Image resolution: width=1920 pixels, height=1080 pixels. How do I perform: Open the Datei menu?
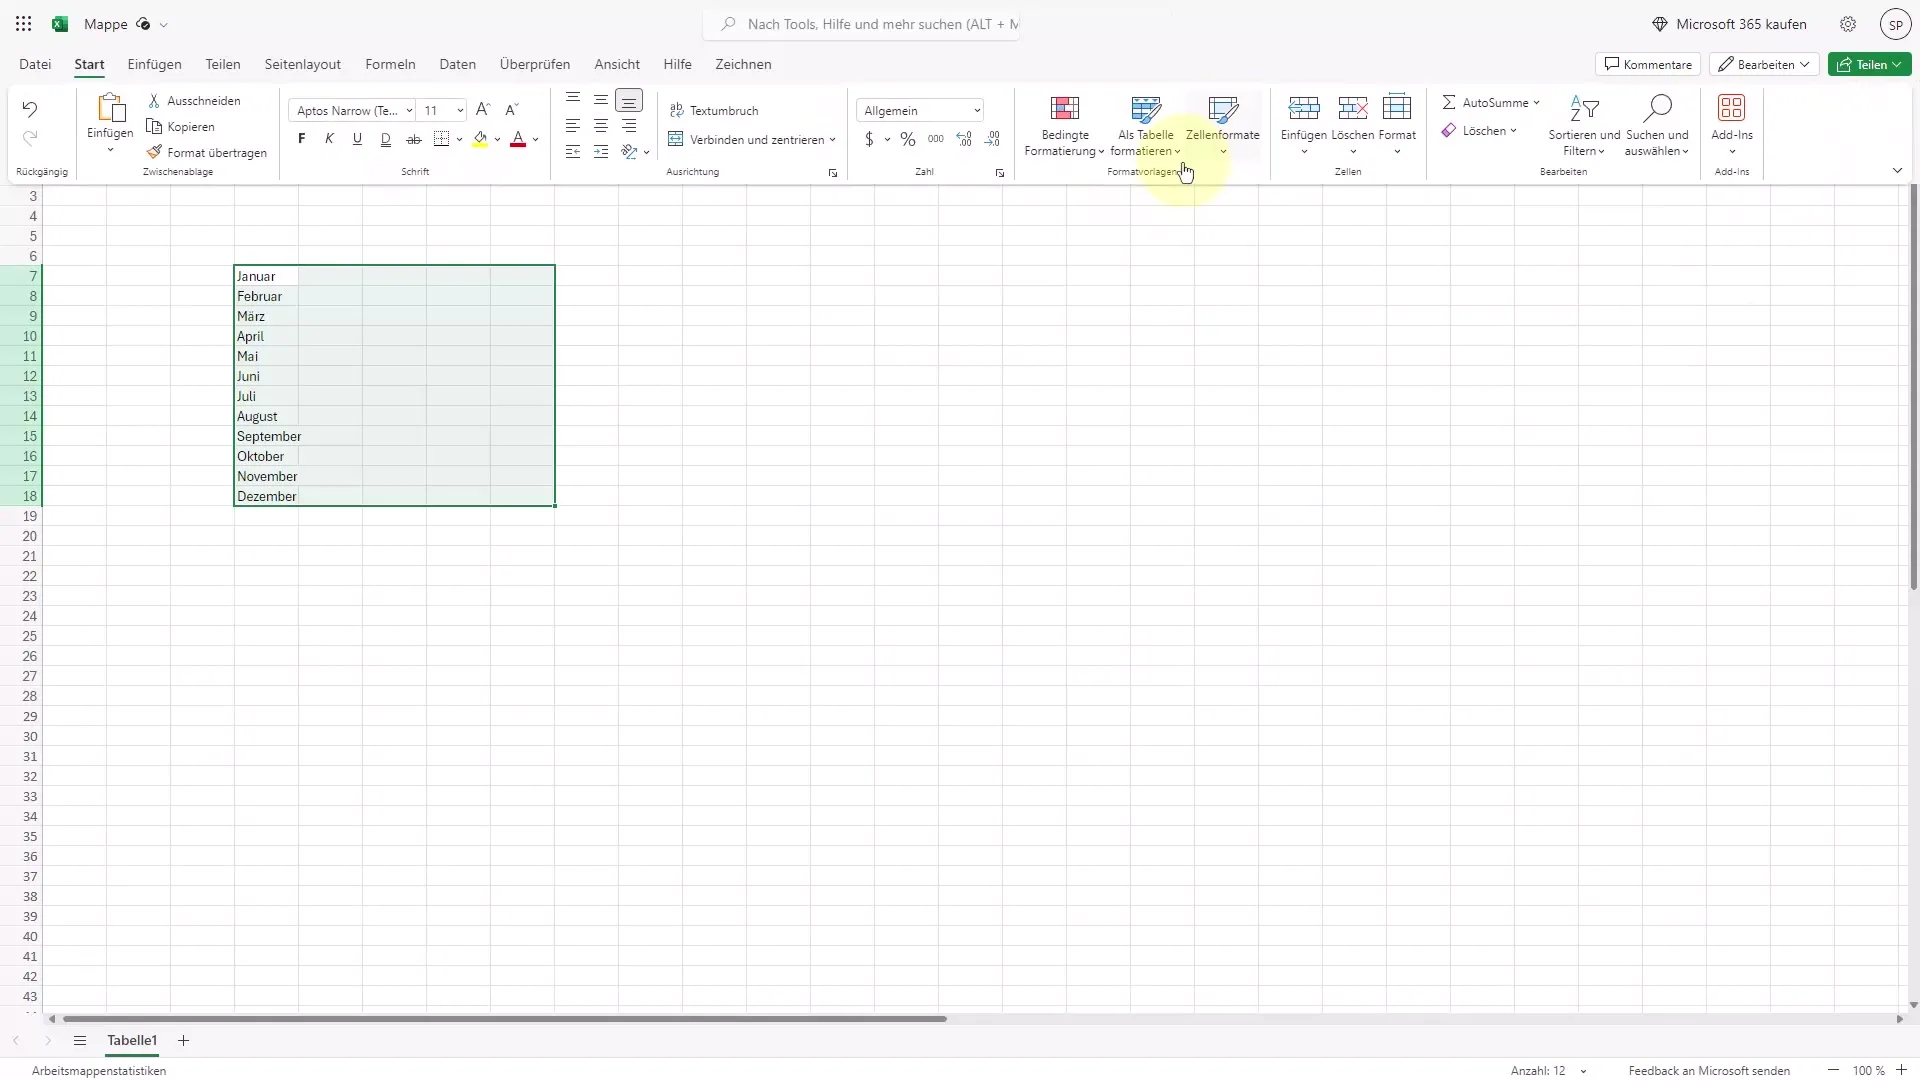coord(35,64)
